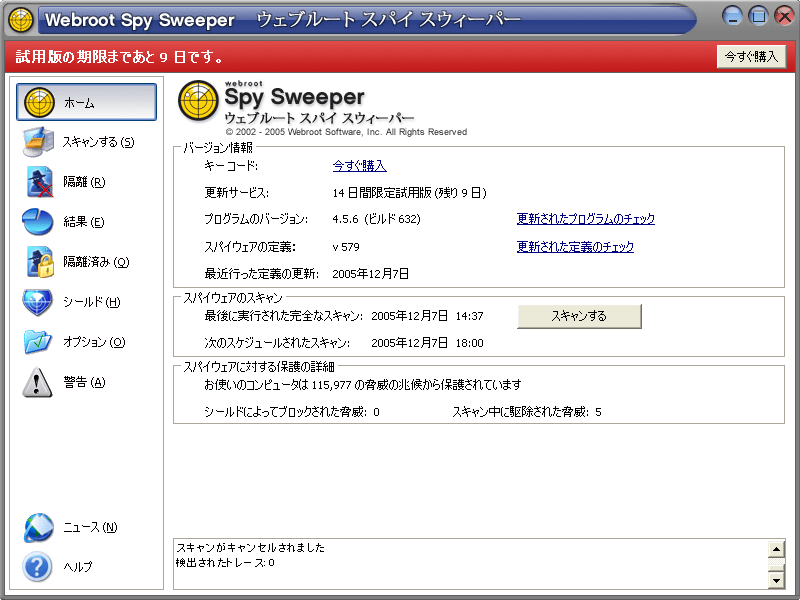Screen dimensions: 800x600
Task: Select the シールド (H) label
Action: pyautogui.click(x=91, y=302)
